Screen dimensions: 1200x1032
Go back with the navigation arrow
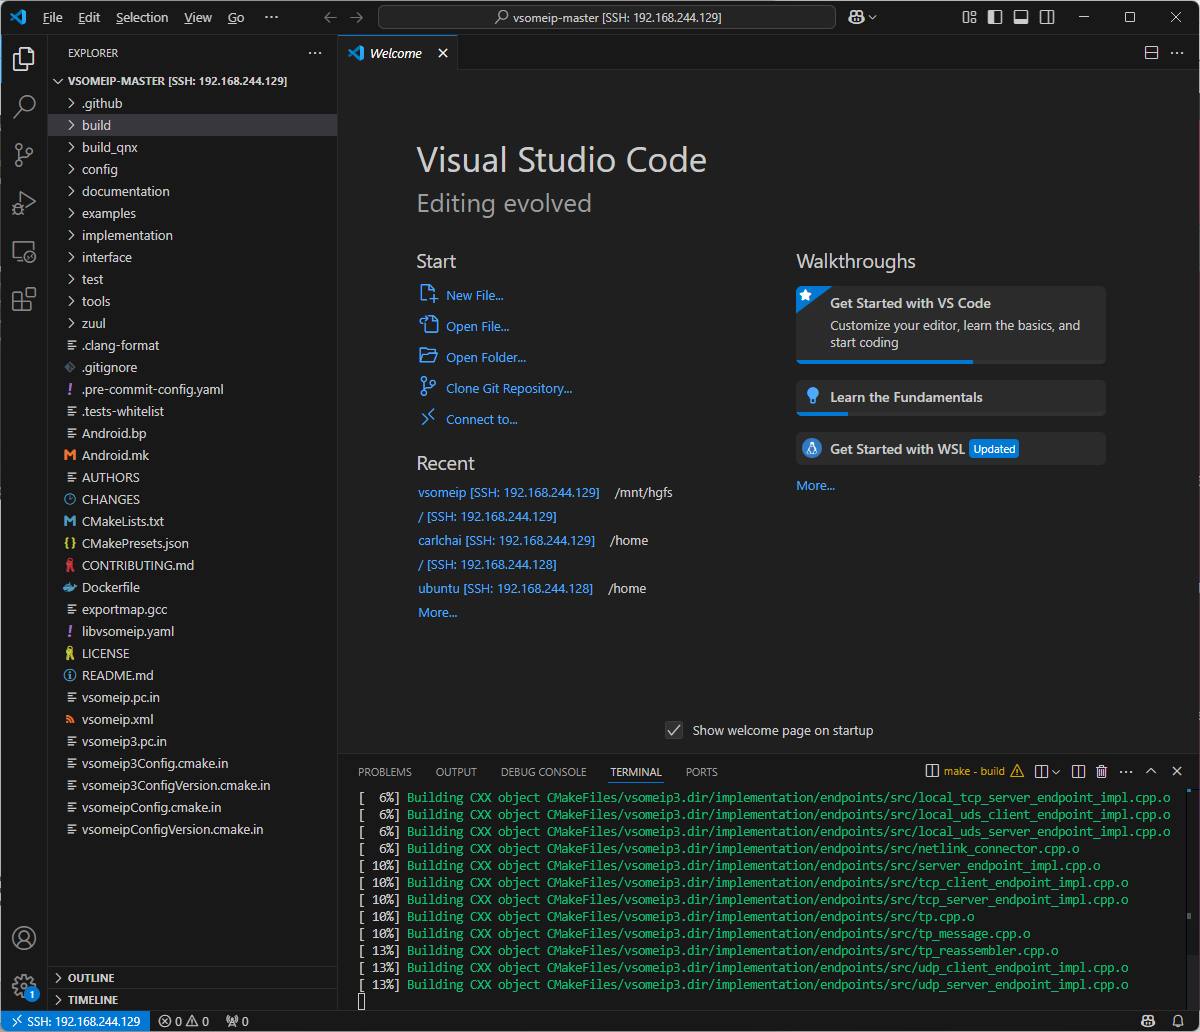pyautogui.click(x=331, y=17)
